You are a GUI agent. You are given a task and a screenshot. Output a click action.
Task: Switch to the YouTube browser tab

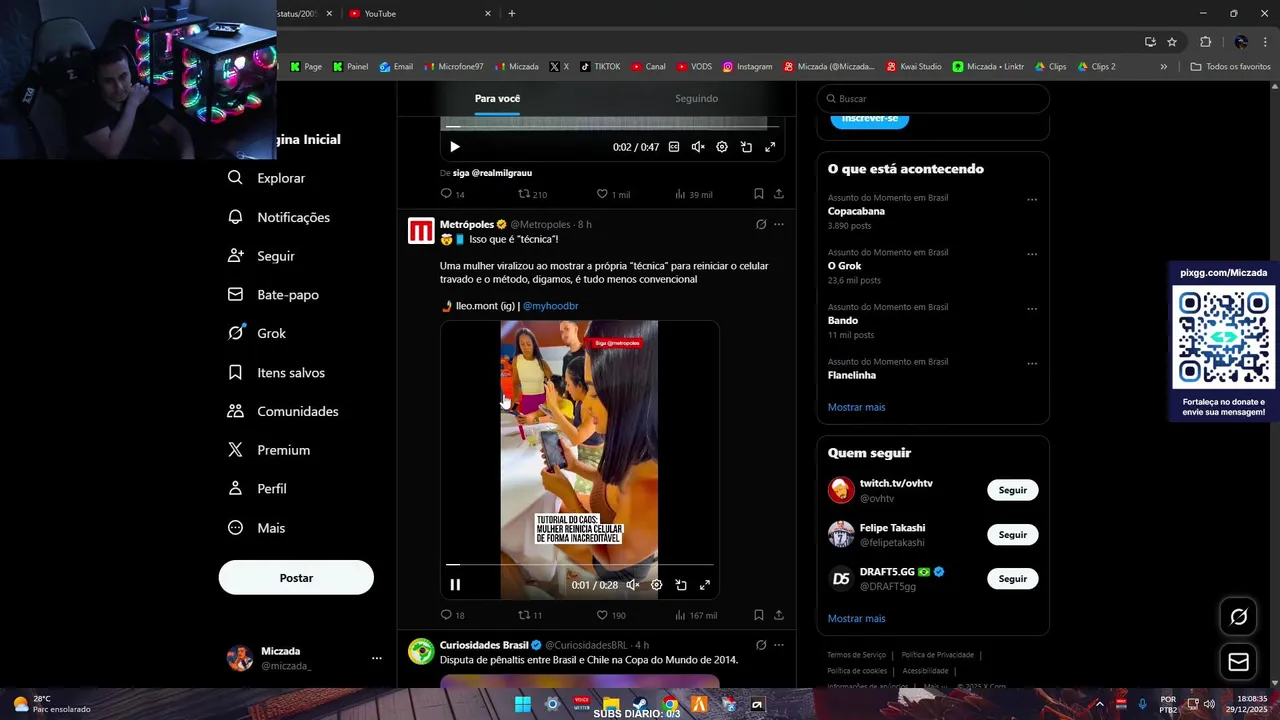click(418, 14)
